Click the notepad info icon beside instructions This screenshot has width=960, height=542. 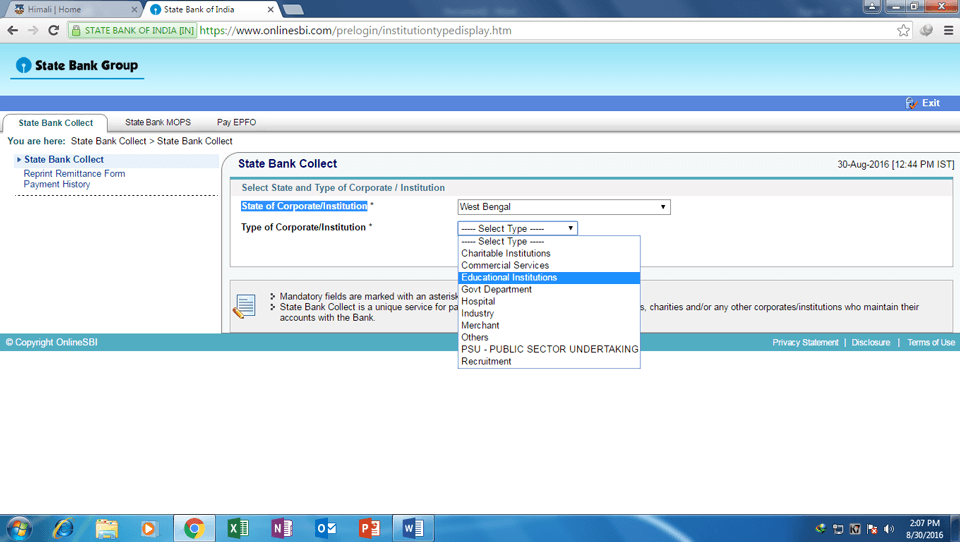[x=244, y=306]
